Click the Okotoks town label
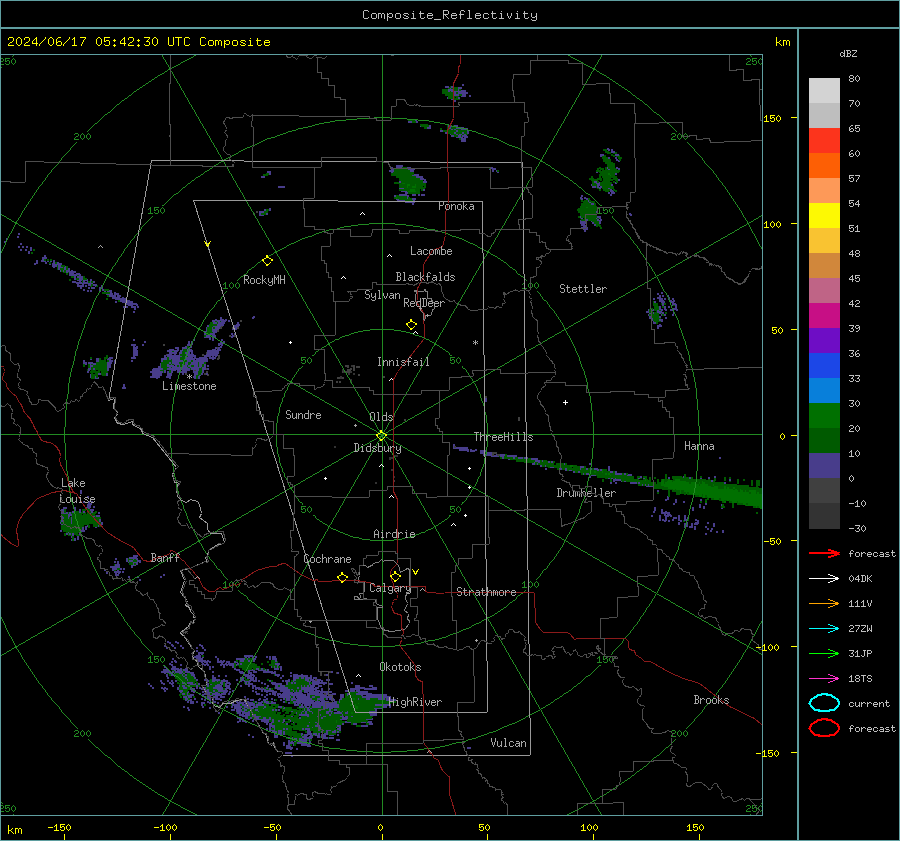 pyautogui.click(x=400, y=667)
